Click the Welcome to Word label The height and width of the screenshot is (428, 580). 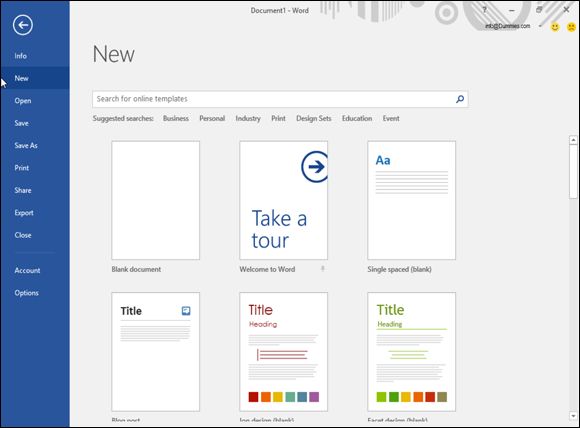point(267,269)
